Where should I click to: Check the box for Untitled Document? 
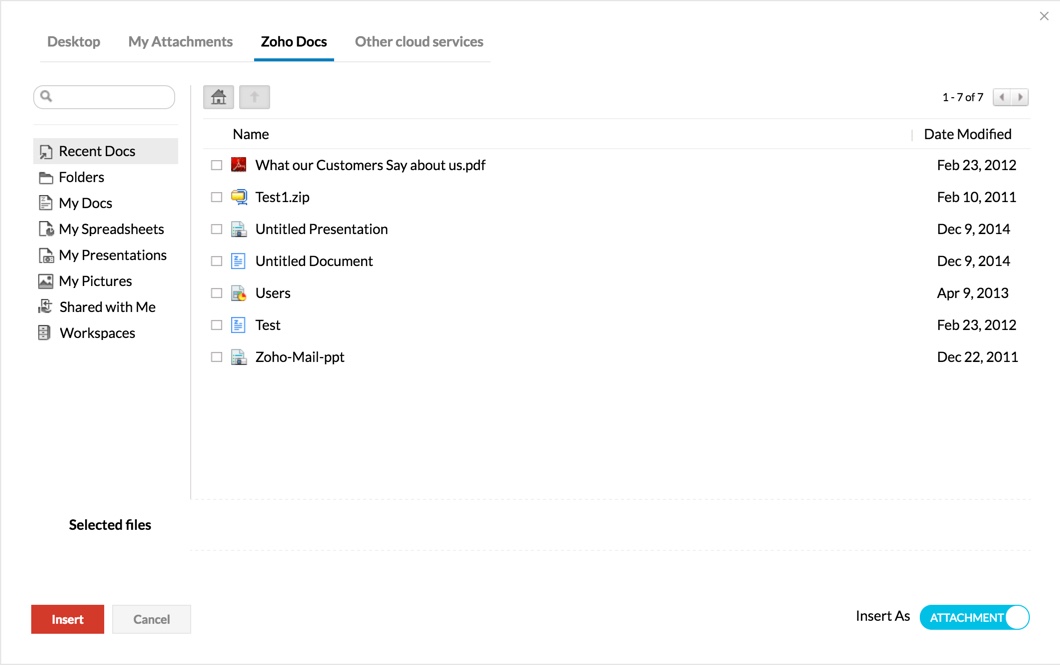coord(216,261)
